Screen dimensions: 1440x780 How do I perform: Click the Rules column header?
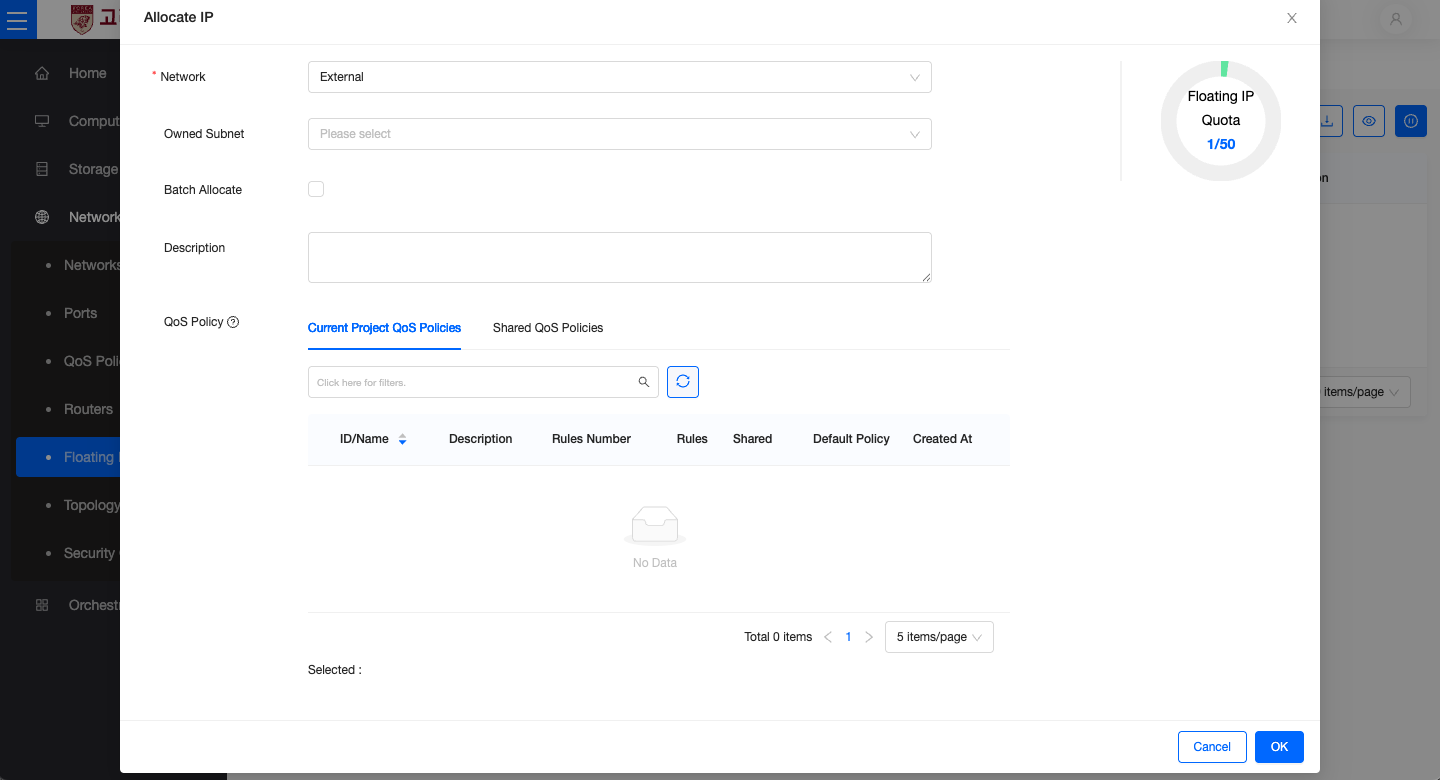692,439
